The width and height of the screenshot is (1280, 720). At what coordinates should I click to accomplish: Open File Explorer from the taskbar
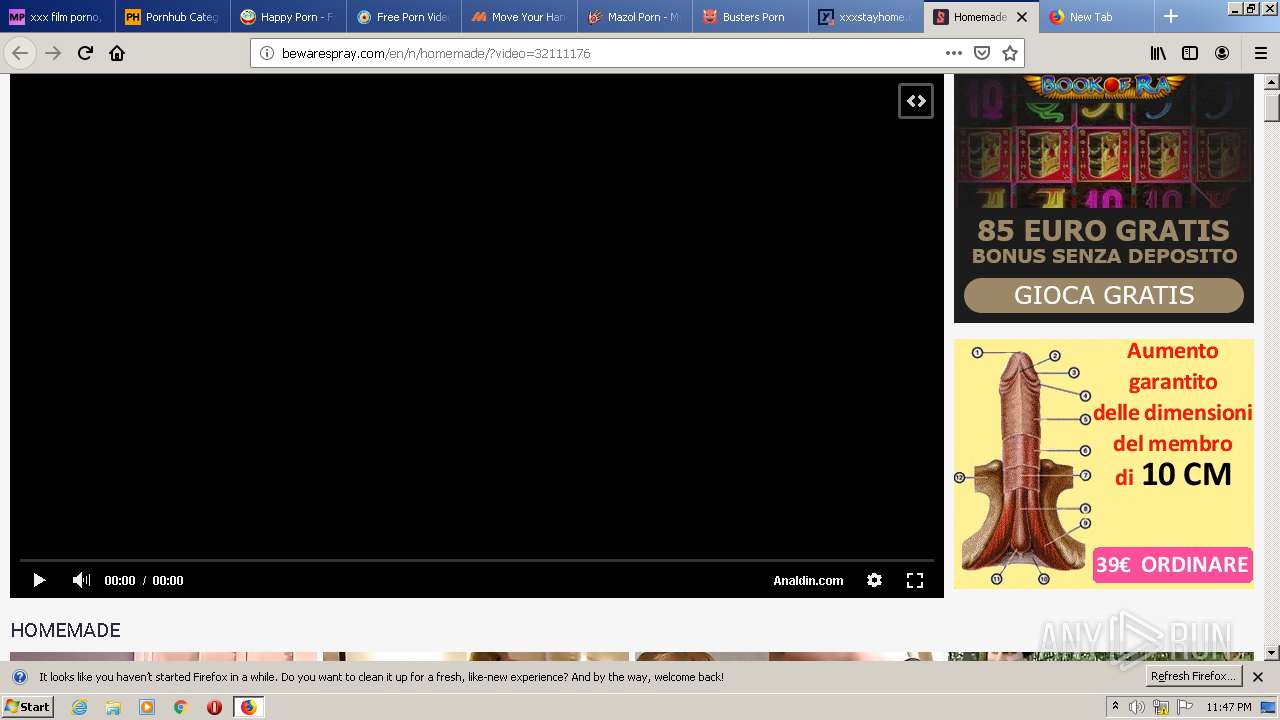pyautogui.click(x=113, y=707)
